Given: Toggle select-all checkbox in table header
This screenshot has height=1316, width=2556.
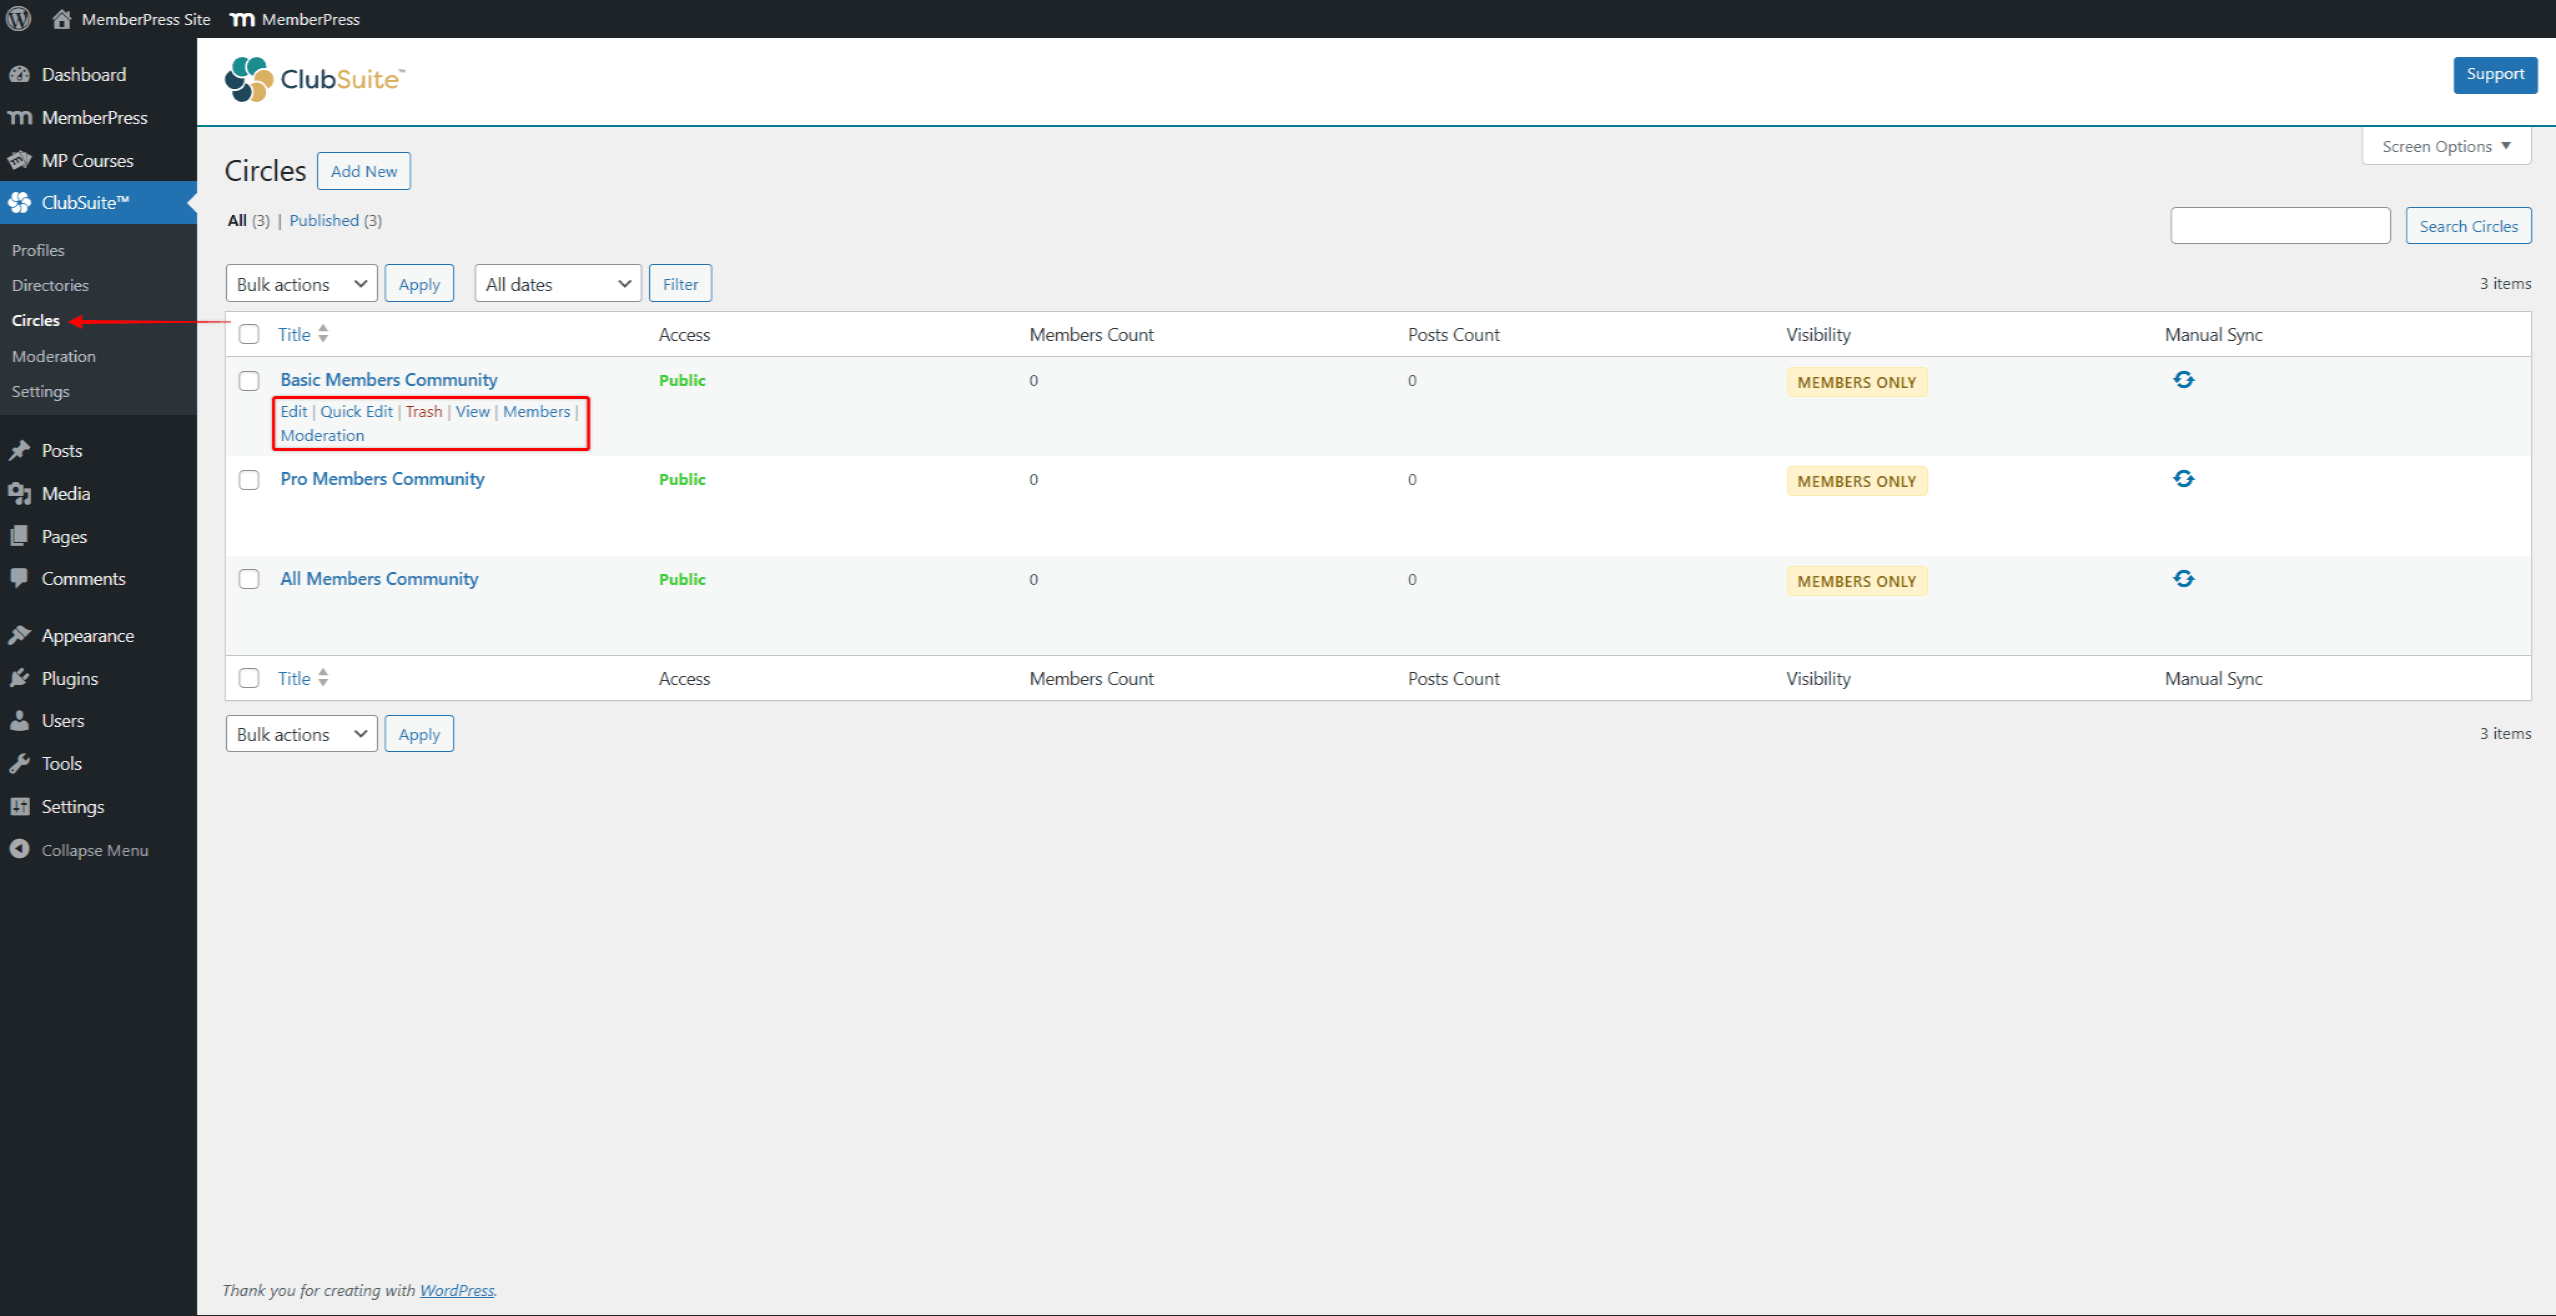Looking at the screenshot, I should click(x=249, y=334).
